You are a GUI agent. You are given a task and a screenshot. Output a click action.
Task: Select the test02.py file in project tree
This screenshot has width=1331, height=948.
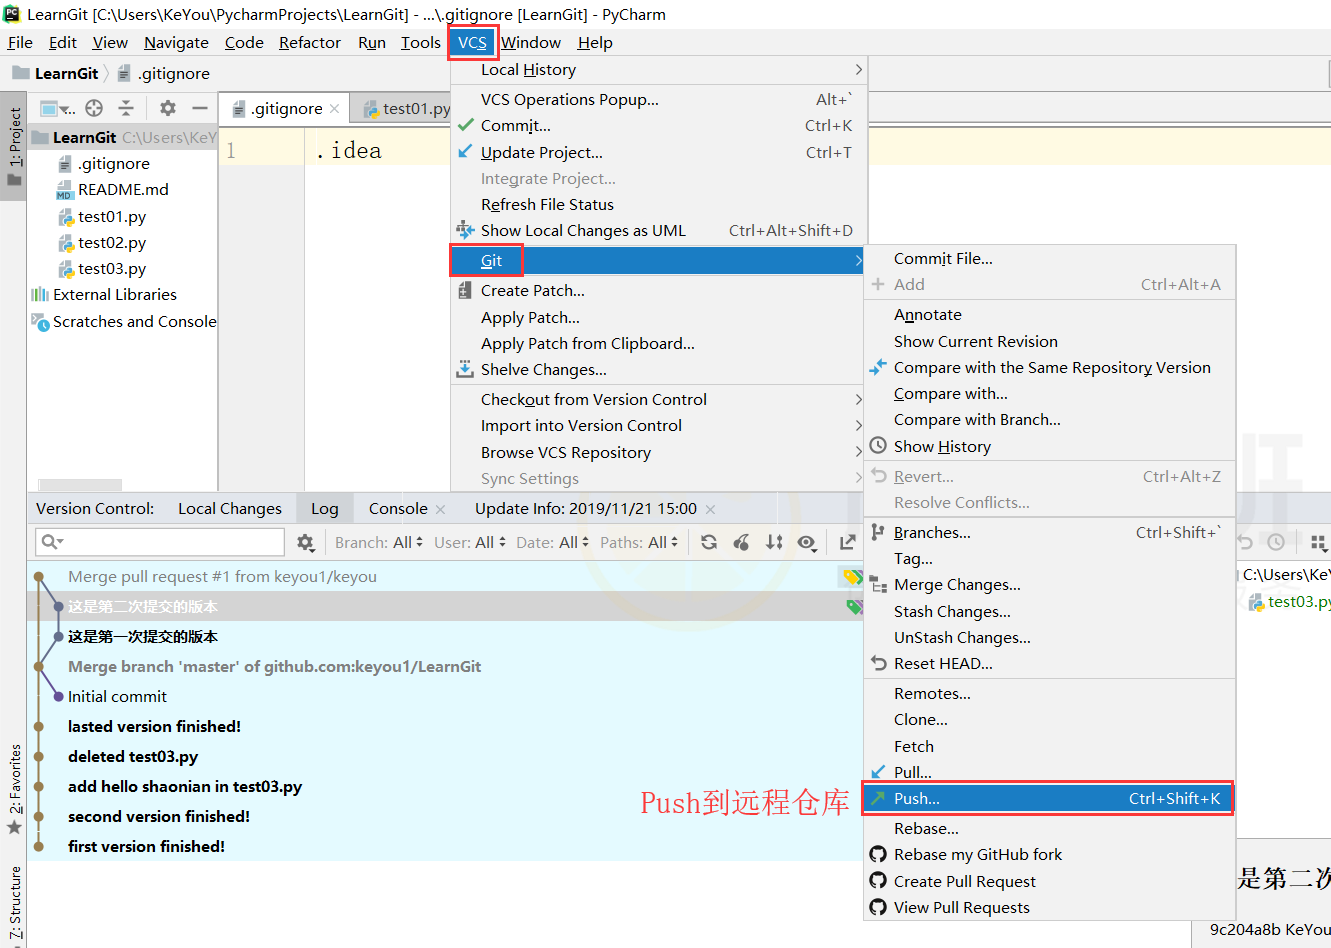click(112, 242)
